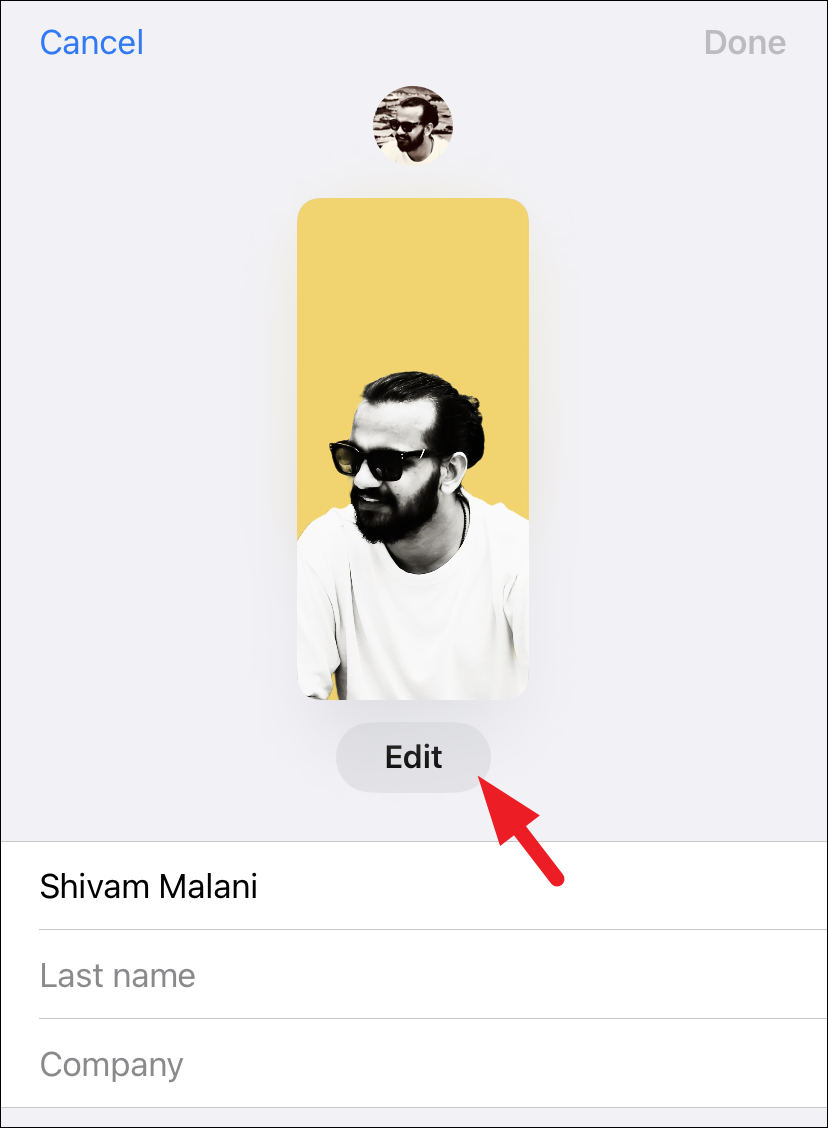This screenshot has width=828, height=1128.
Task: Tap the Cancel link at top
Action: point(91,42)
